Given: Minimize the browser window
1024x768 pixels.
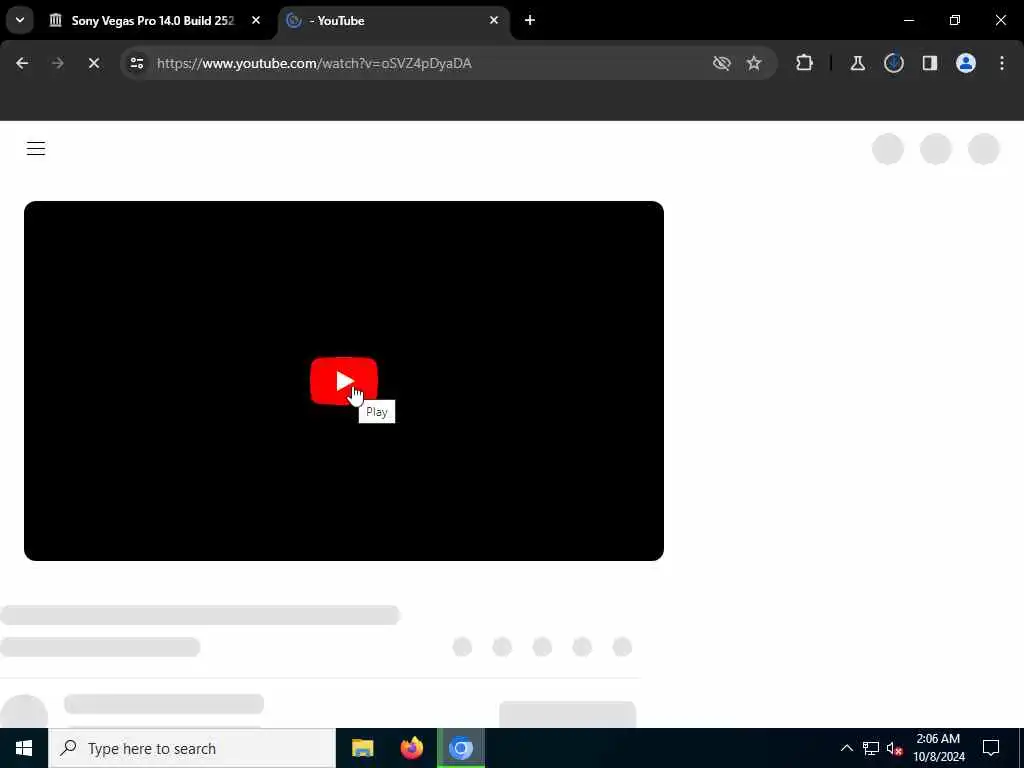Looking at the screenshot, I should [x=908, y=20].
